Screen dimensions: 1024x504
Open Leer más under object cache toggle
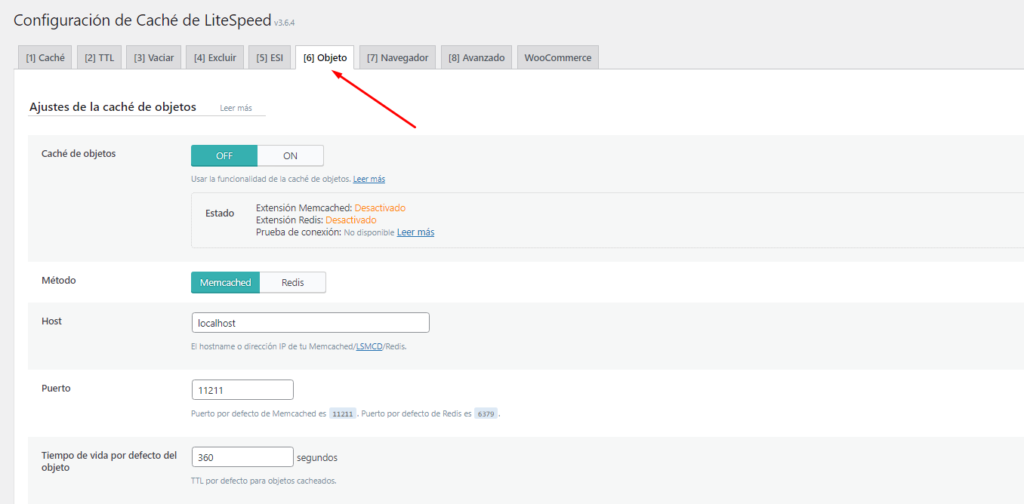369,179
